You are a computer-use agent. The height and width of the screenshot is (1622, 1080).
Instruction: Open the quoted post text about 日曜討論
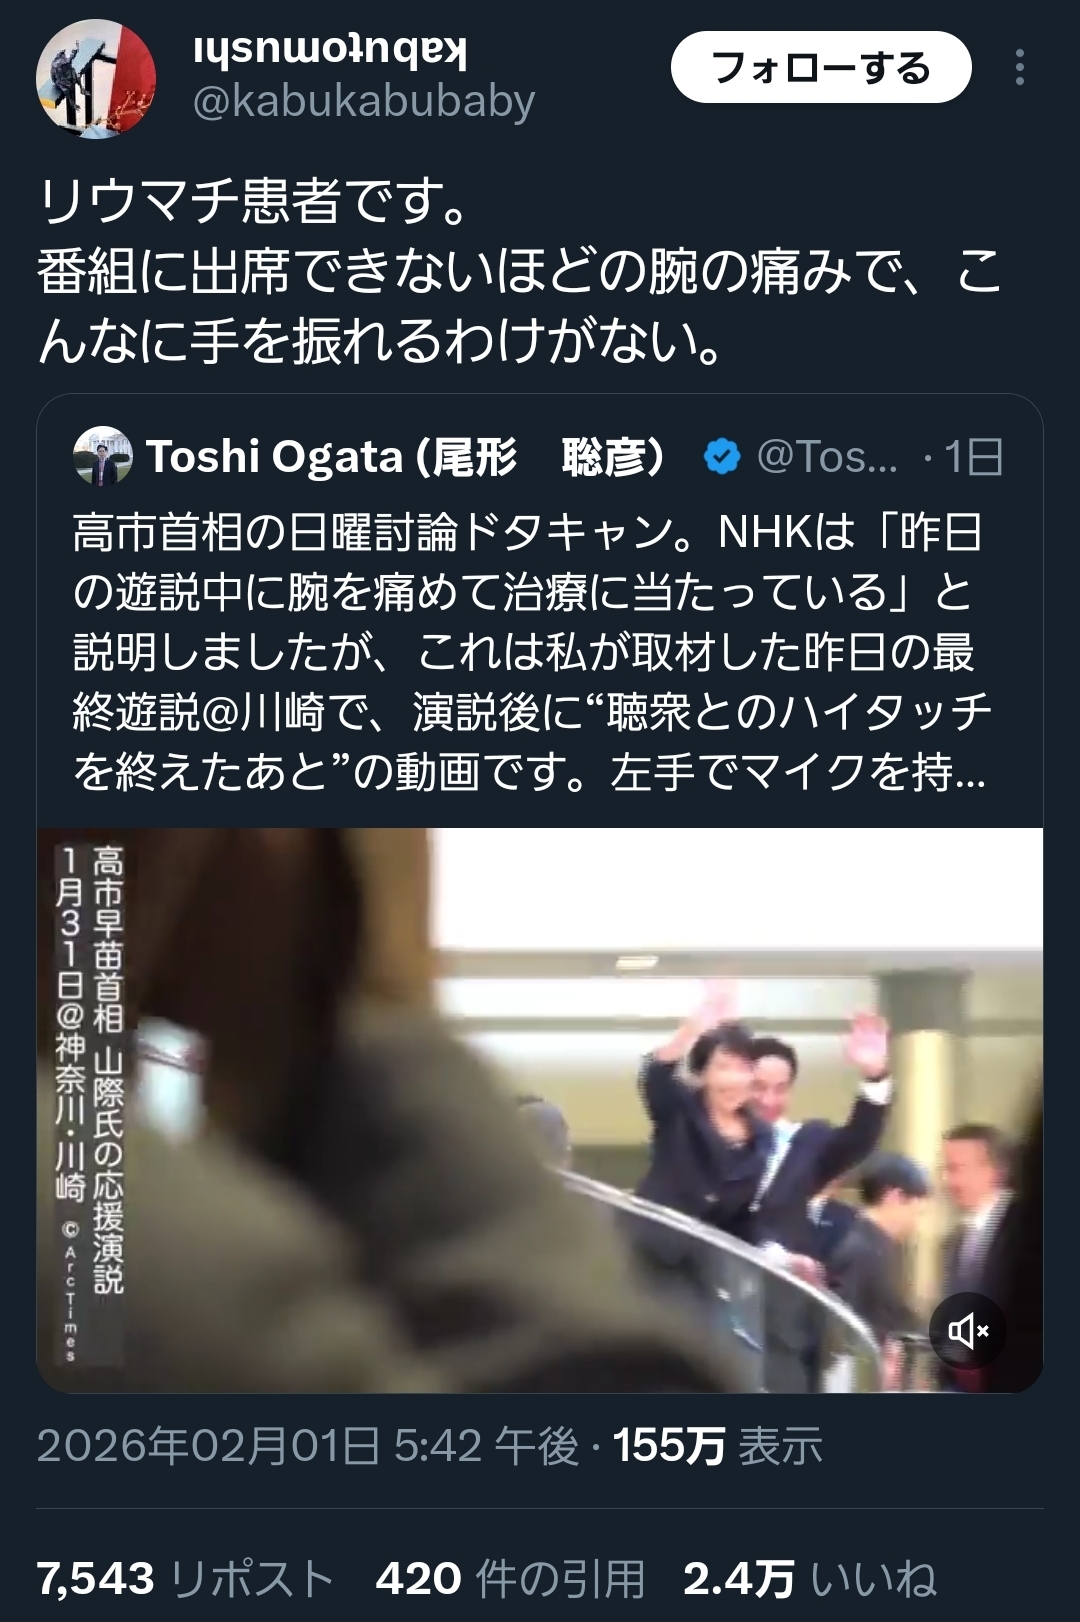coord(532,652)
